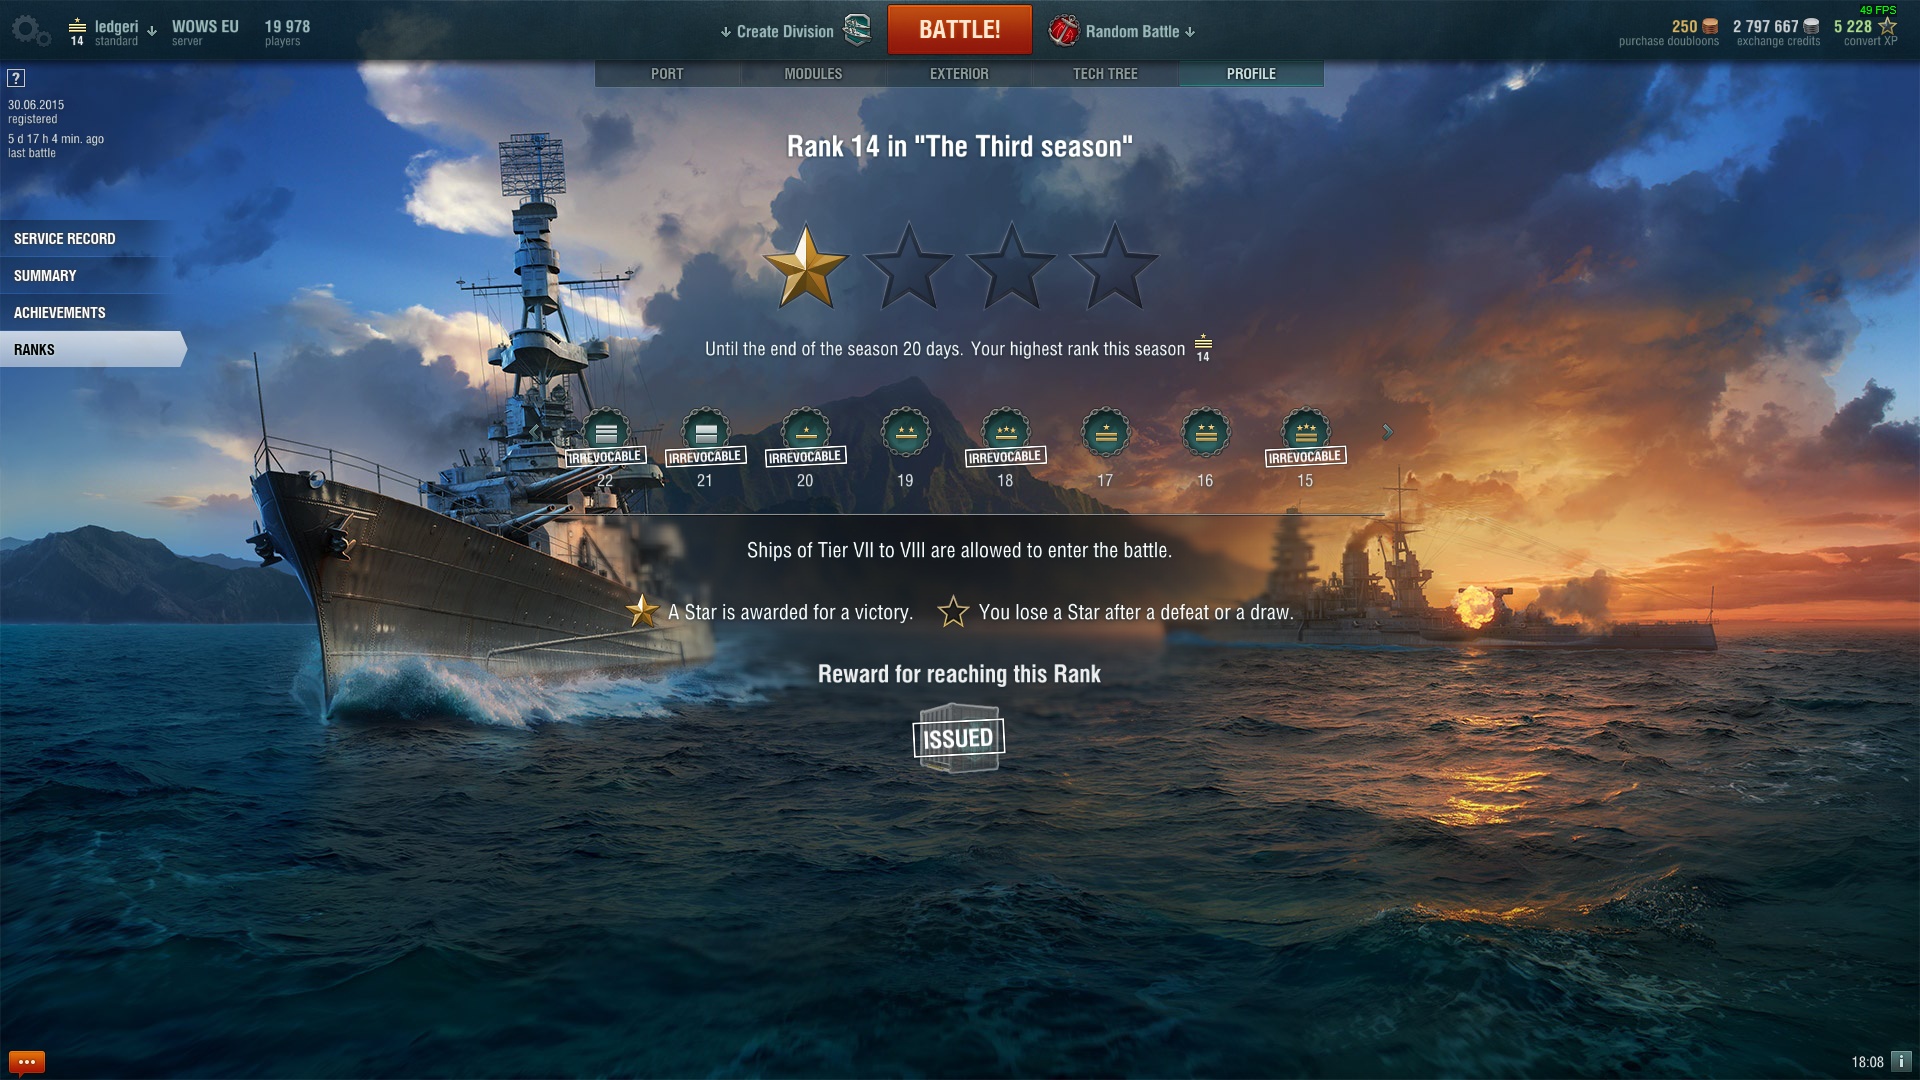This screenshot has height=1080, width=1920.
Task: Click the Issued reward container
Action: click(x=959, y=738)
